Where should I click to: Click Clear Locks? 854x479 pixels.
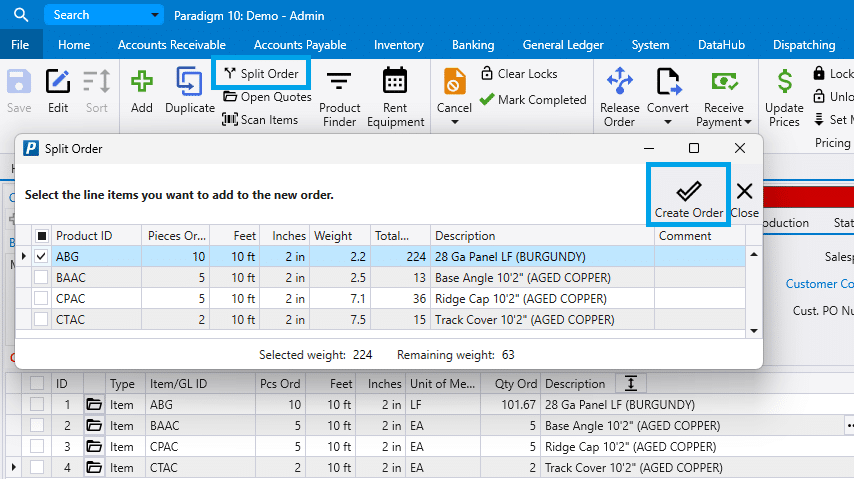tap(519, 74)
